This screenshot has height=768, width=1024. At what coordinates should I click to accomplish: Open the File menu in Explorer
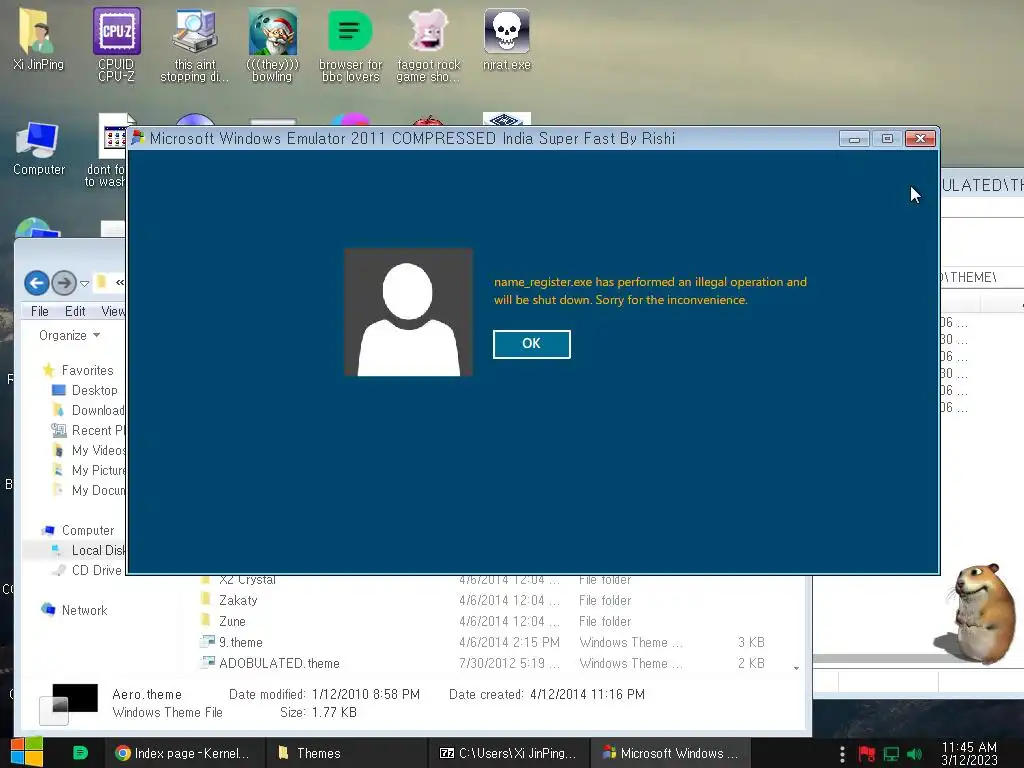point(40,312)
